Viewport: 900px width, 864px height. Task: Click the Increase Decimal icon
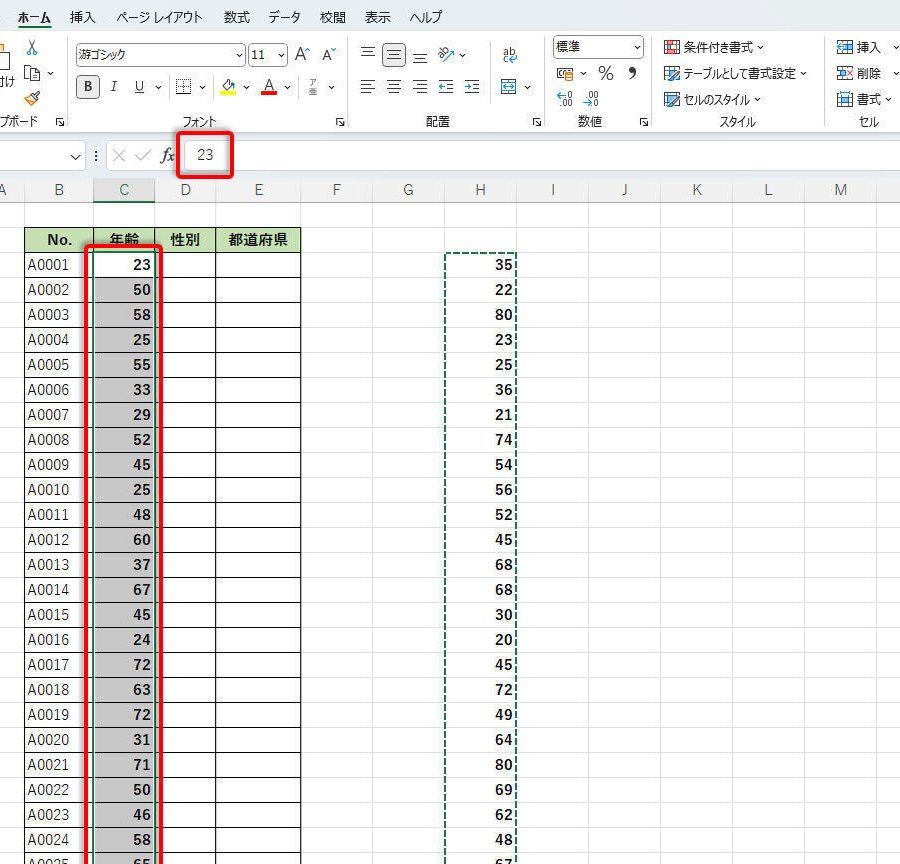pos(566,99)
